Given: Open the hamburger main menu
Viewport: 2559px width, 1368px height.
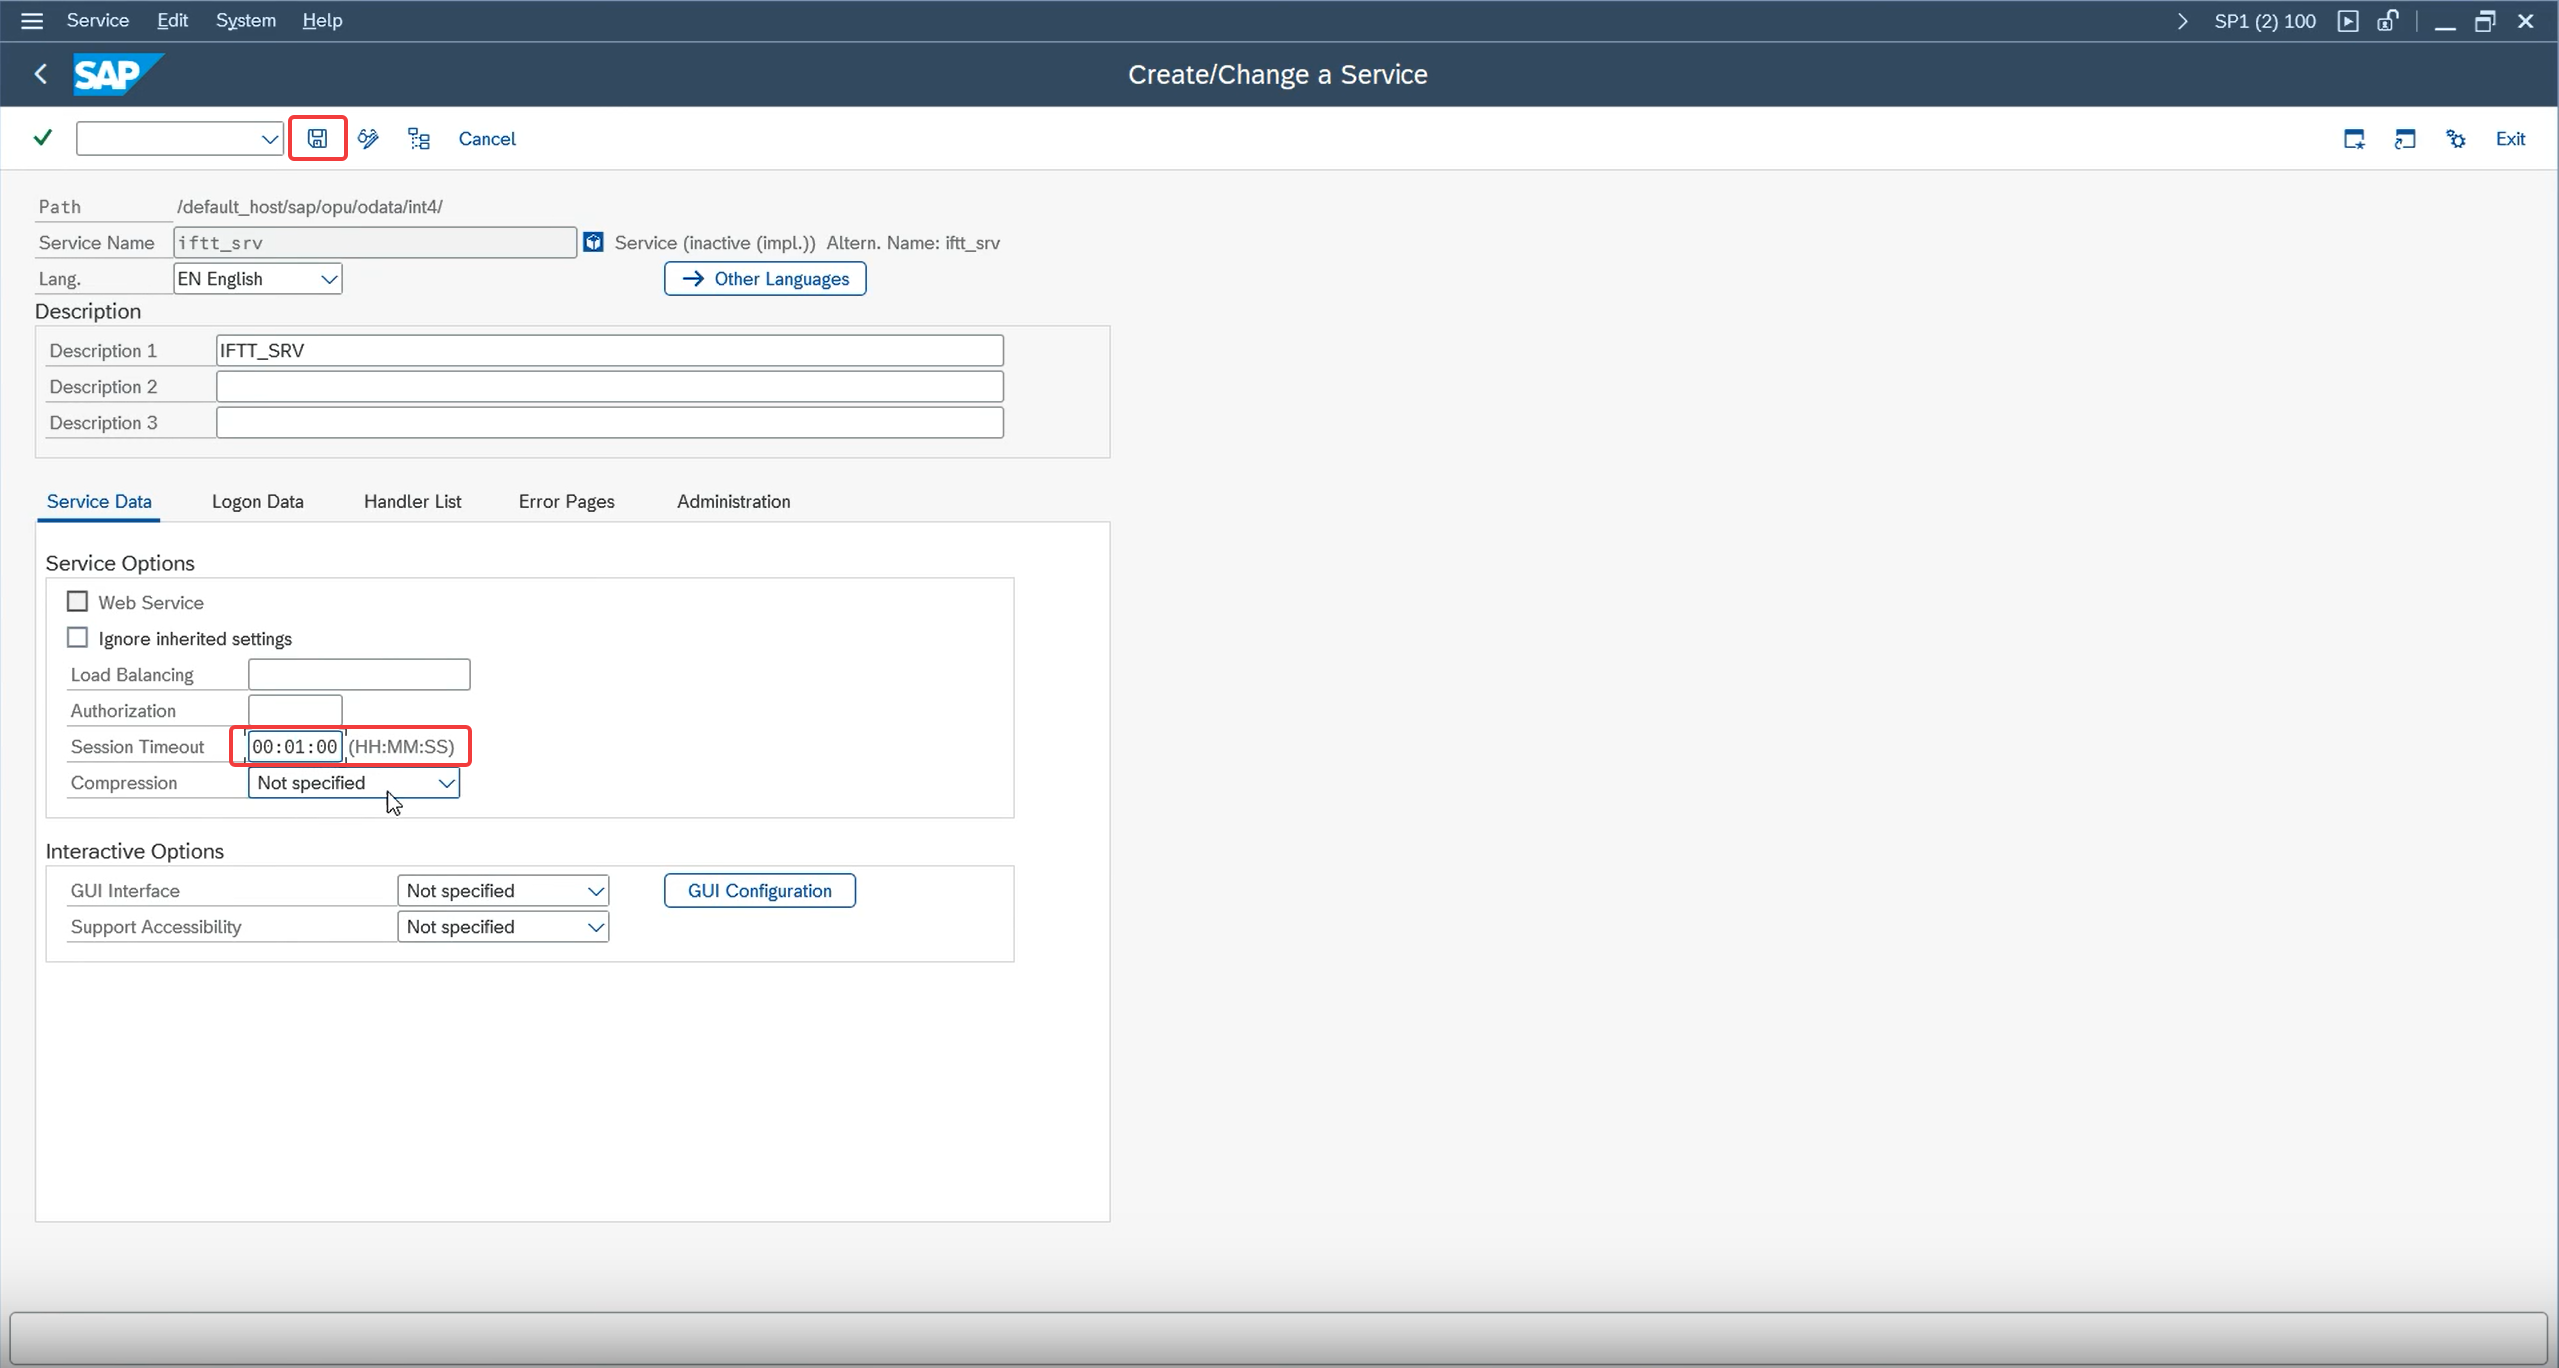Looking at the screenshot, I should tap(31, 20).
